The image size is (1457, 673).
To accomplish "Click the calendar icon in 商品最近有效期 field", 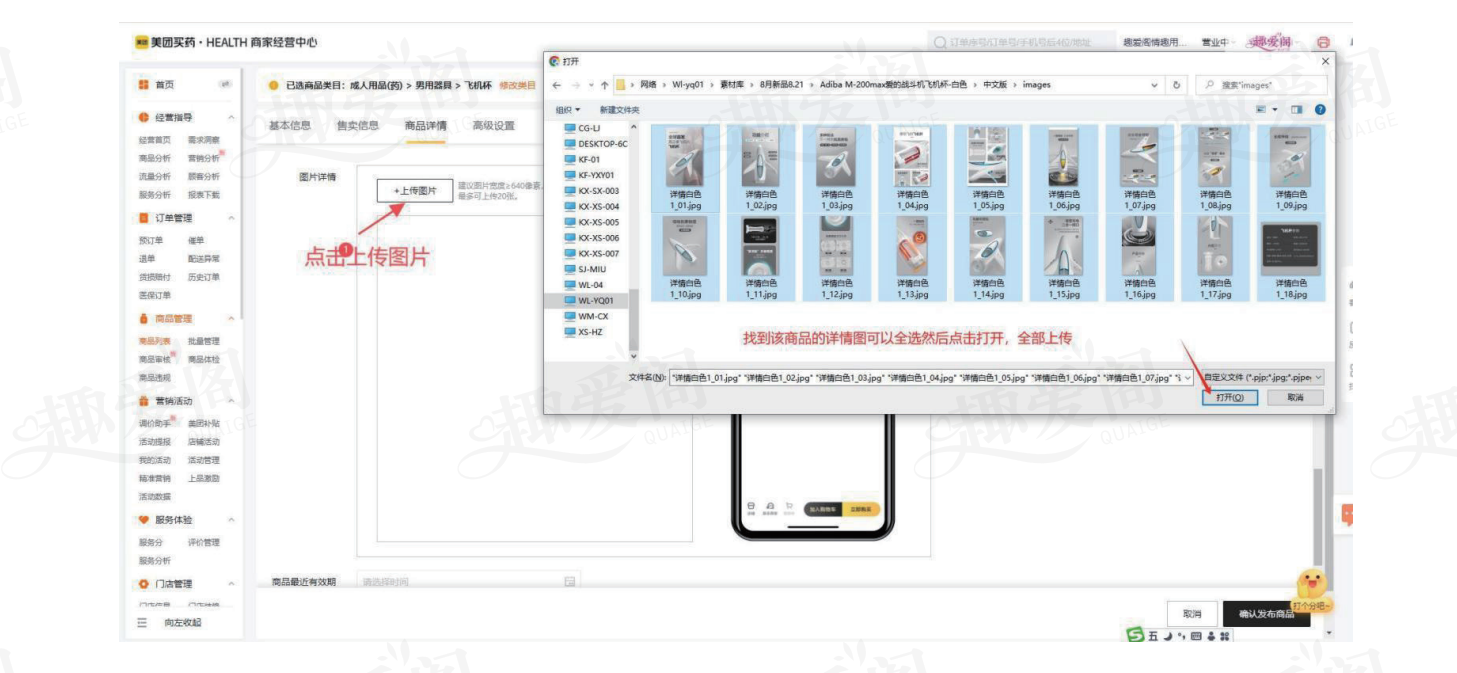I will click(569, 582).
